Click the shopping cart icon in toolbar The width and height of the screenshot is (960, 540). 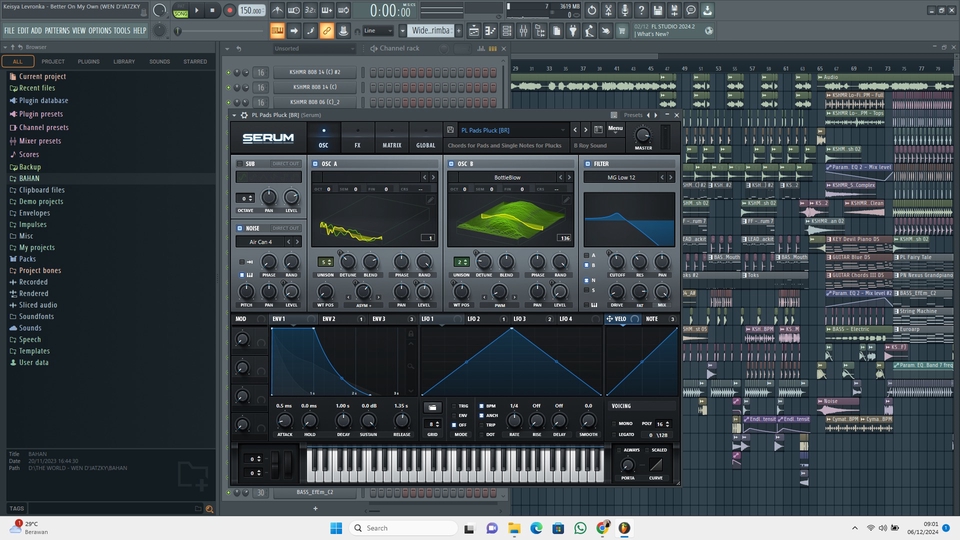[622, 31]
